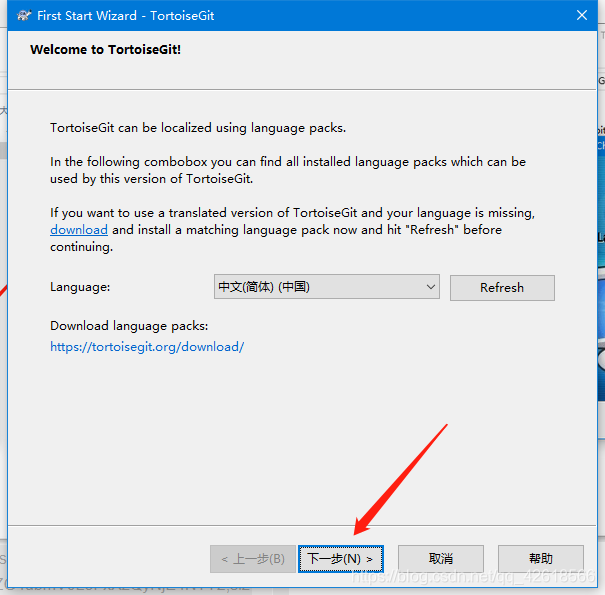
Task: Click "TortoiseGit can be localized using language packs."
Action: point(198,128)
